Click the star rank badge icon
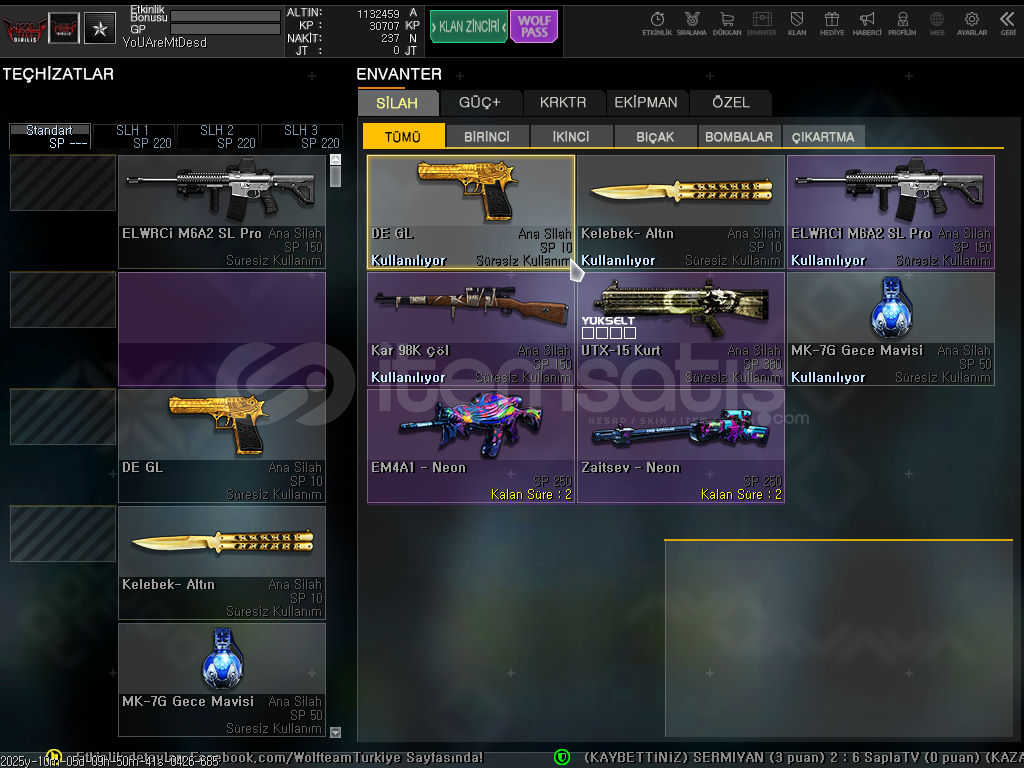This screenshot has height=768, width=1024. 99,27
